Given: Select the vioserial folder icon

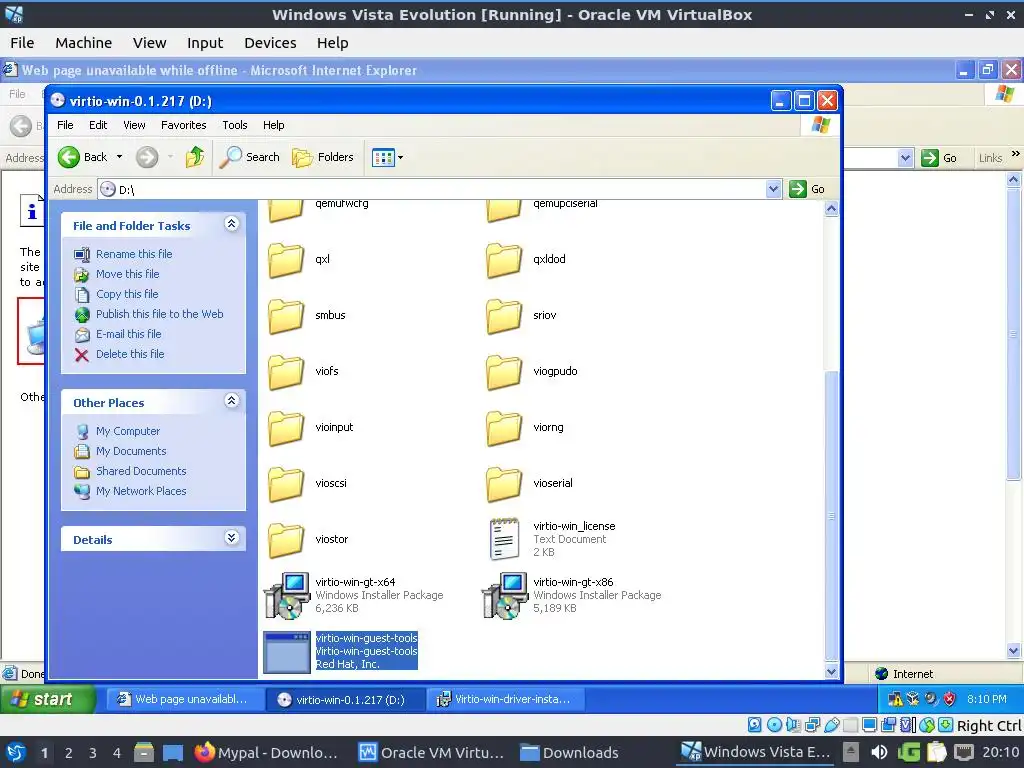Looking at the screenshot, I should click(504, 485).
